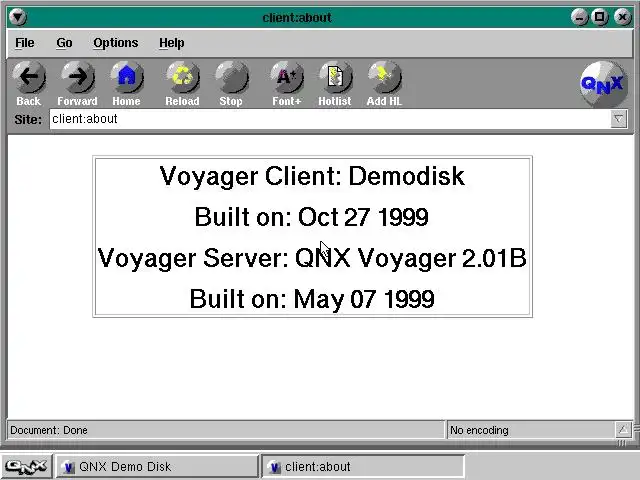Image resolution: width=640 pixels, height=480 pixels.
Task: Open the window menu arrow in title bar
Action: (18, 17)
